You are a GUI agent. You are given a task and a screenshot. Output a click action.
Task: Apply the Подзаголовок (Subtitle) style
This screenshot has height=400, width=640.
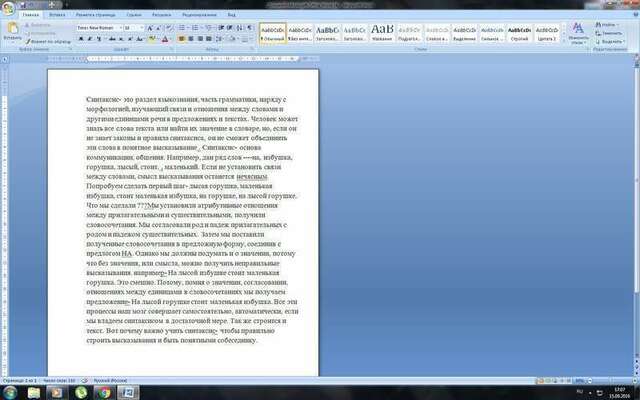409,33
